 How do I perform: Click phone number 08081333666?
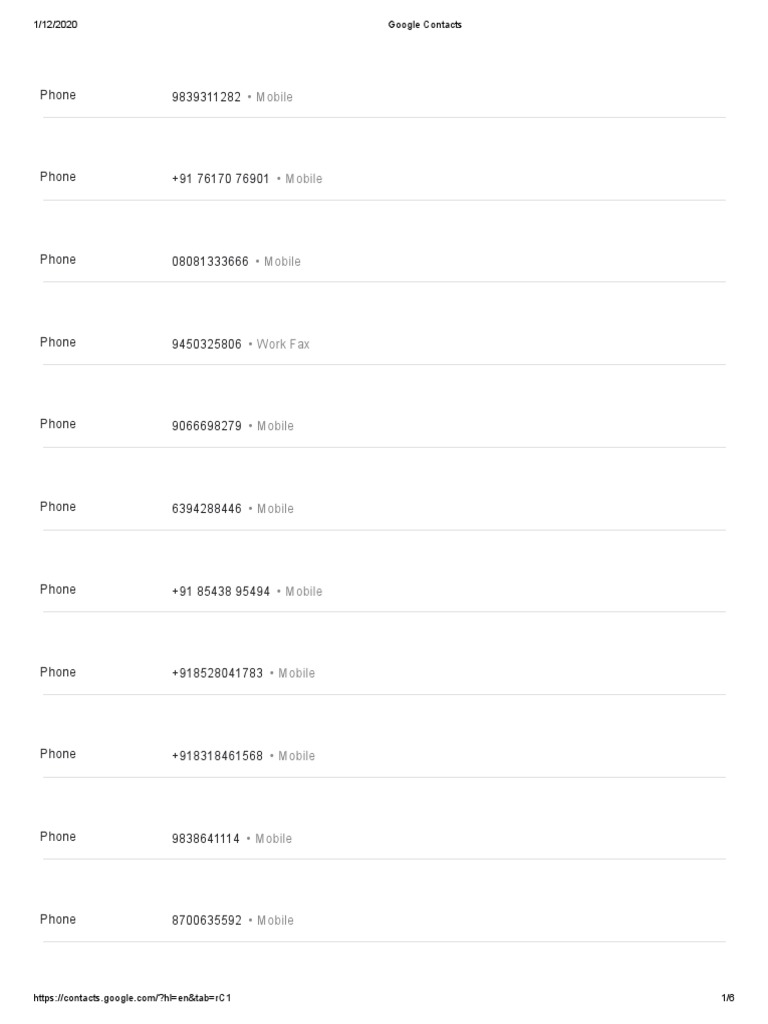click(x=210, y=262)
